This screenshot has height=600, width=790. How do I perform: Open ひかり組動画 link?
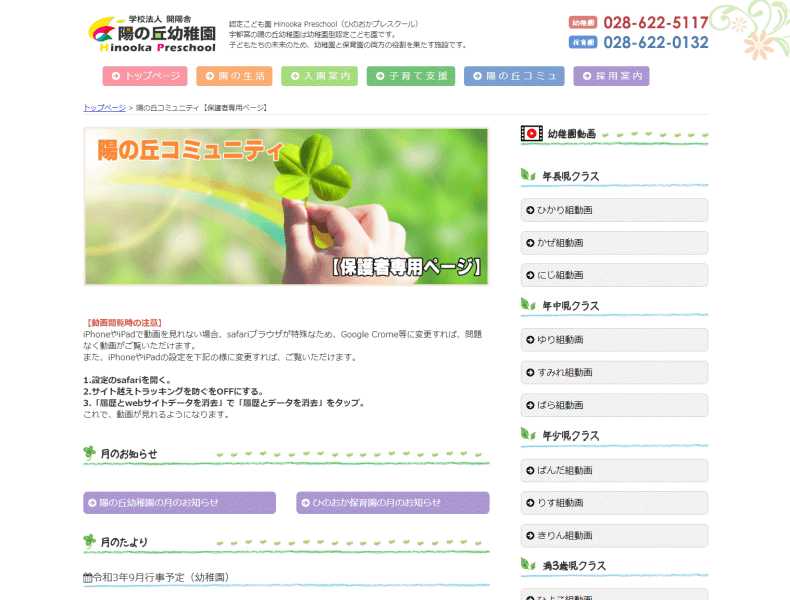[x=614, y=210]
